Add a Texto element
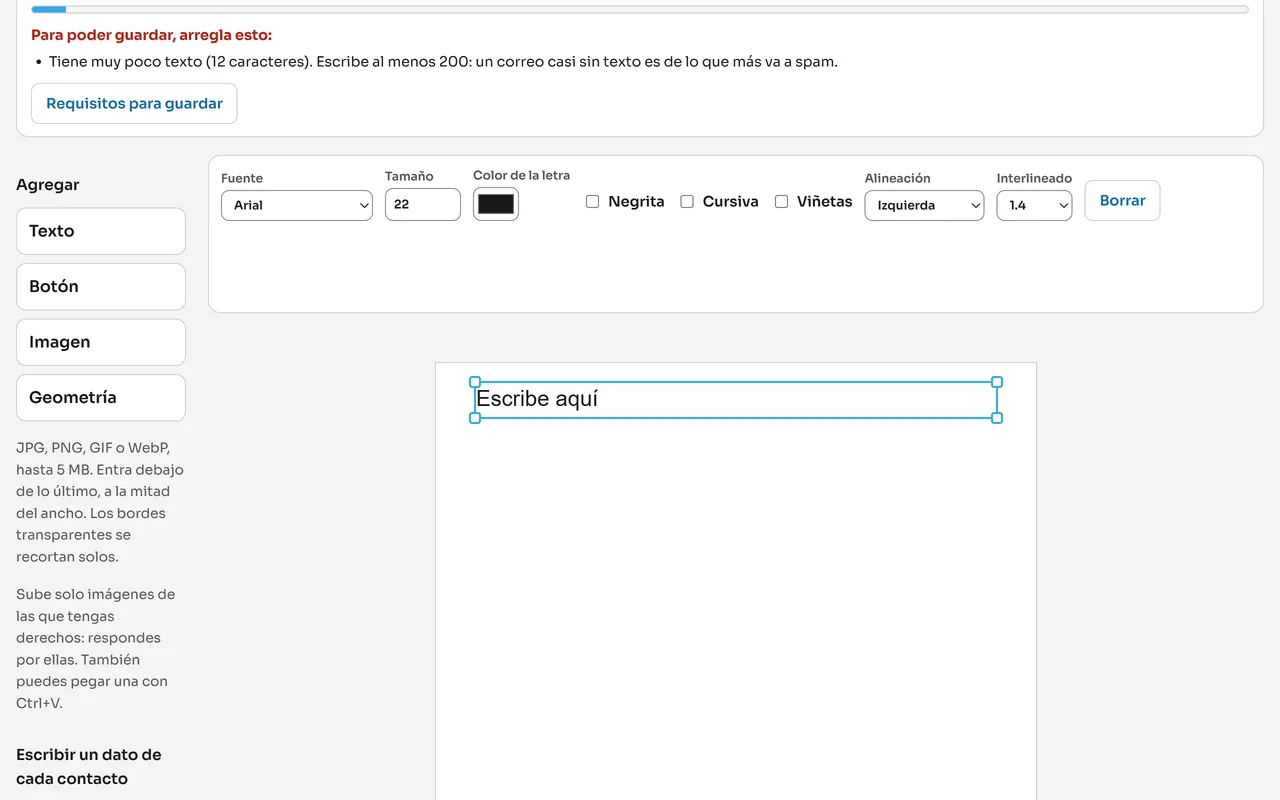1280x800 pixels. coord(101,231)
